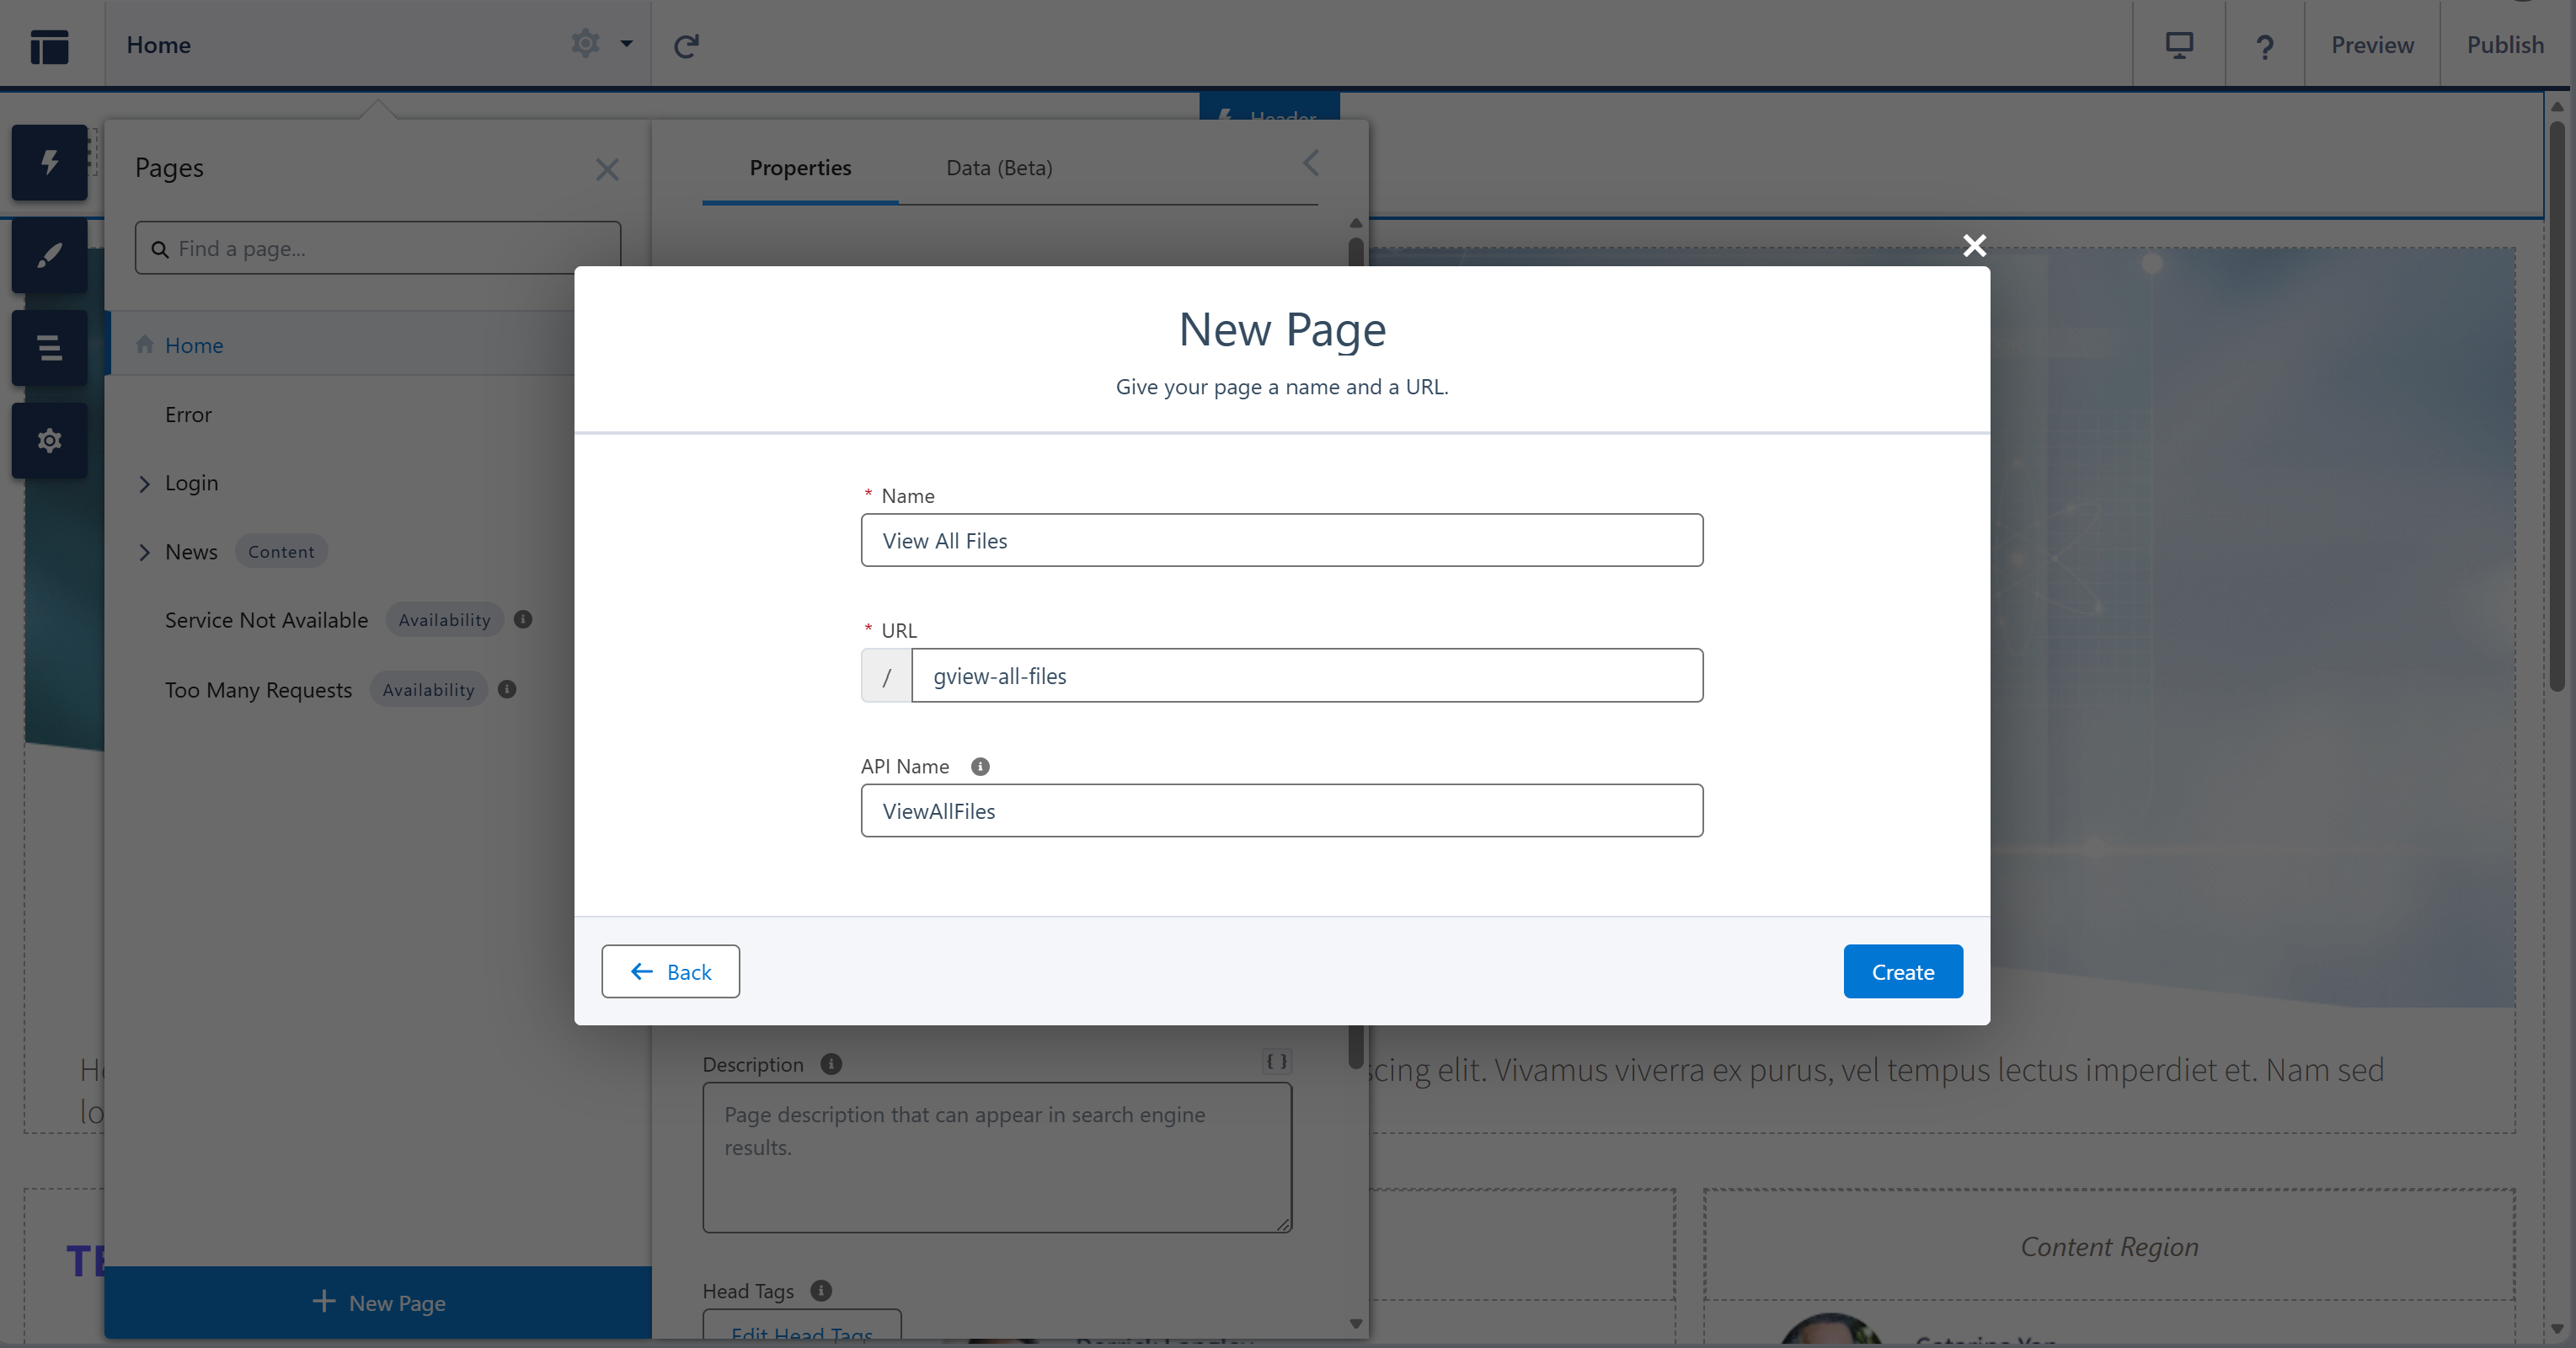This screenshot has height=1348, width=2576.
Task: Open the page settings gear in top bar
Action: [x=585, y=44]
